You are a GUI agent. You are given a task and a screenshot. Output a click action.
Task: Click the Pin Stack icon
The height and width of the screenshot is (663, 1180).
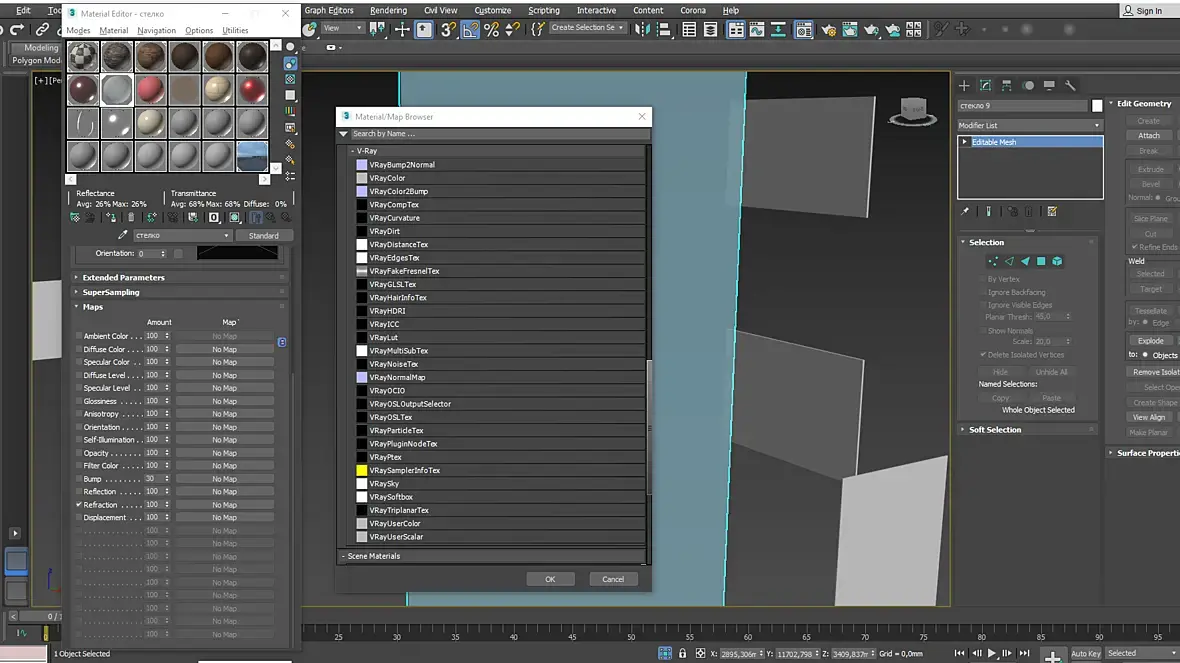(x=965, y=212)
